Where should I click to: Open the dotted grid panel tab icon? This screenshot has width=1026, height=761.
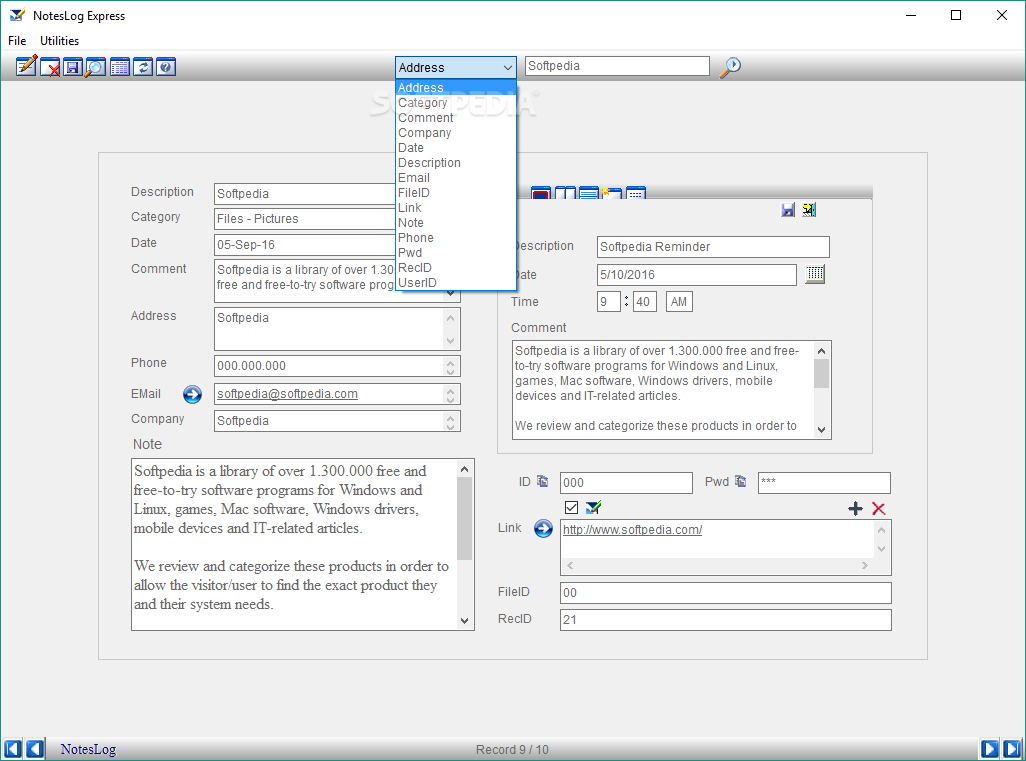(635, 193)
